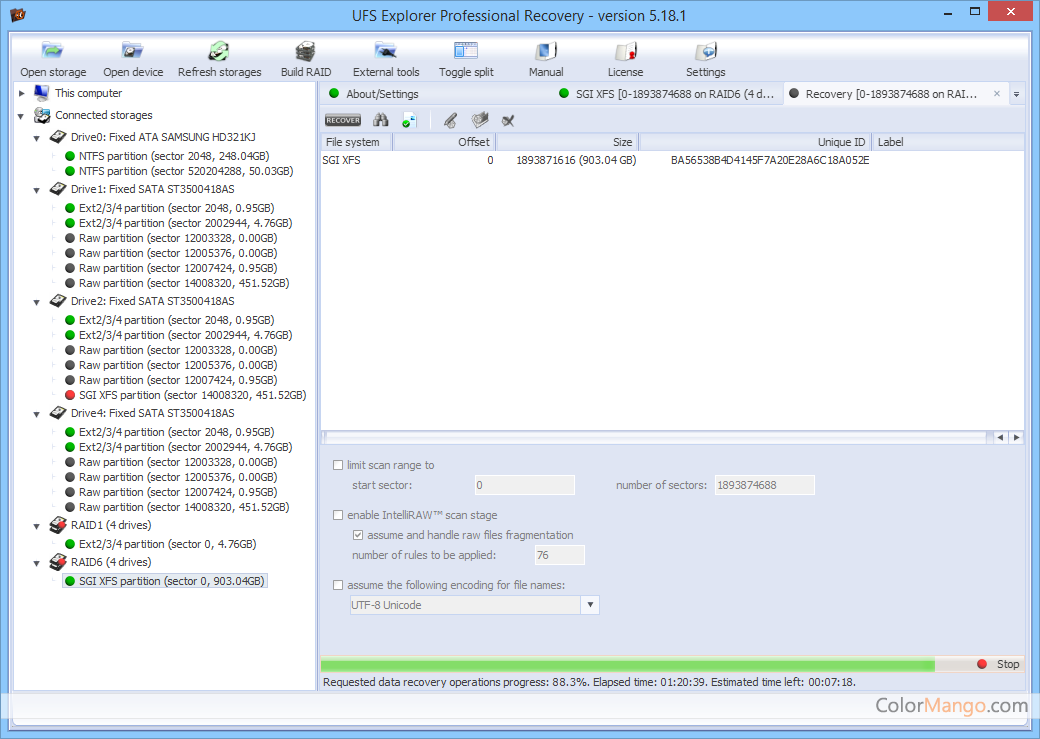The width and height of the screenshot is (1040, 739).
Task: Click the number of sectors field
Action: point(764,485)
